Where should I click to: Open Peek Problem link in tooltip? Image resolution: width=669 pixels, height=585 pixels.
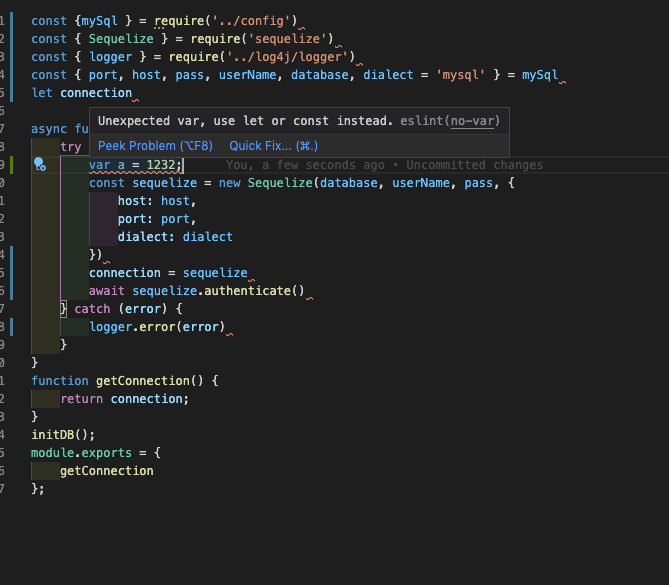pyautogui.click(x=155, y=146)
